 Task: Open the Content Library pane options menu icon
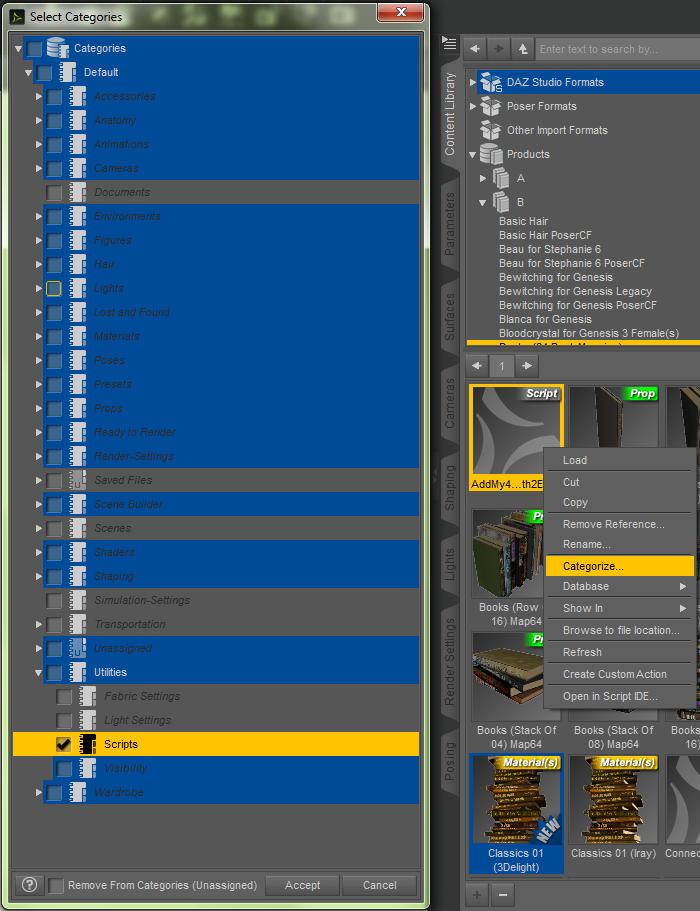pyautogui.click(x=449, y=44)
